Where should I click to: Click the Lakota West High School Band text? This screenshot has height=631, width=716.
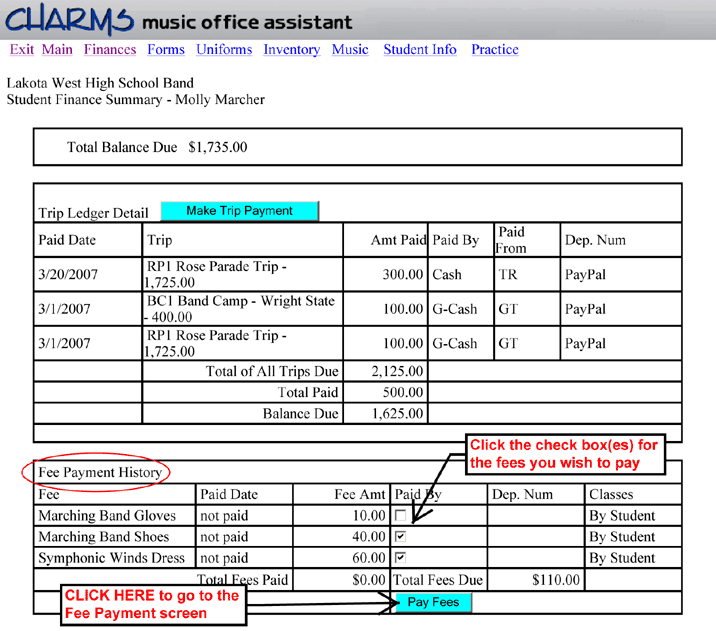click(x=100, y=83)
